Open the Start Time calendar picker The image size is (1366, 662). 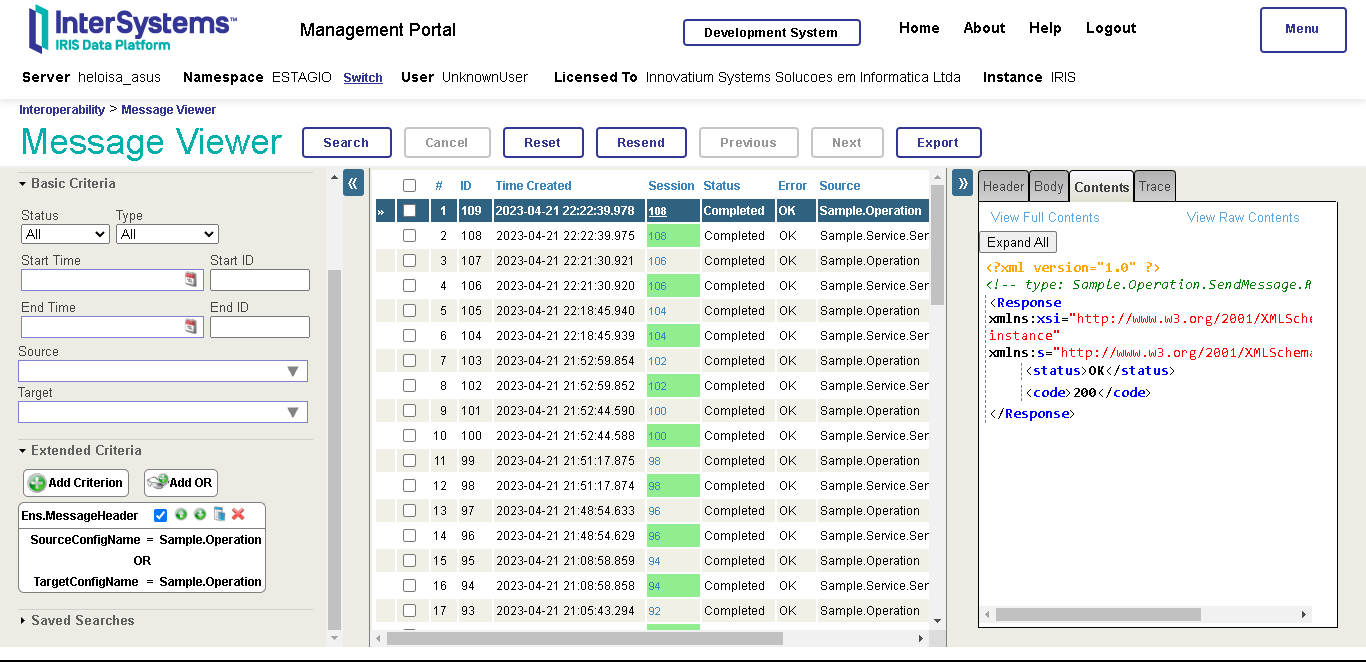click(x=191, y=280)
